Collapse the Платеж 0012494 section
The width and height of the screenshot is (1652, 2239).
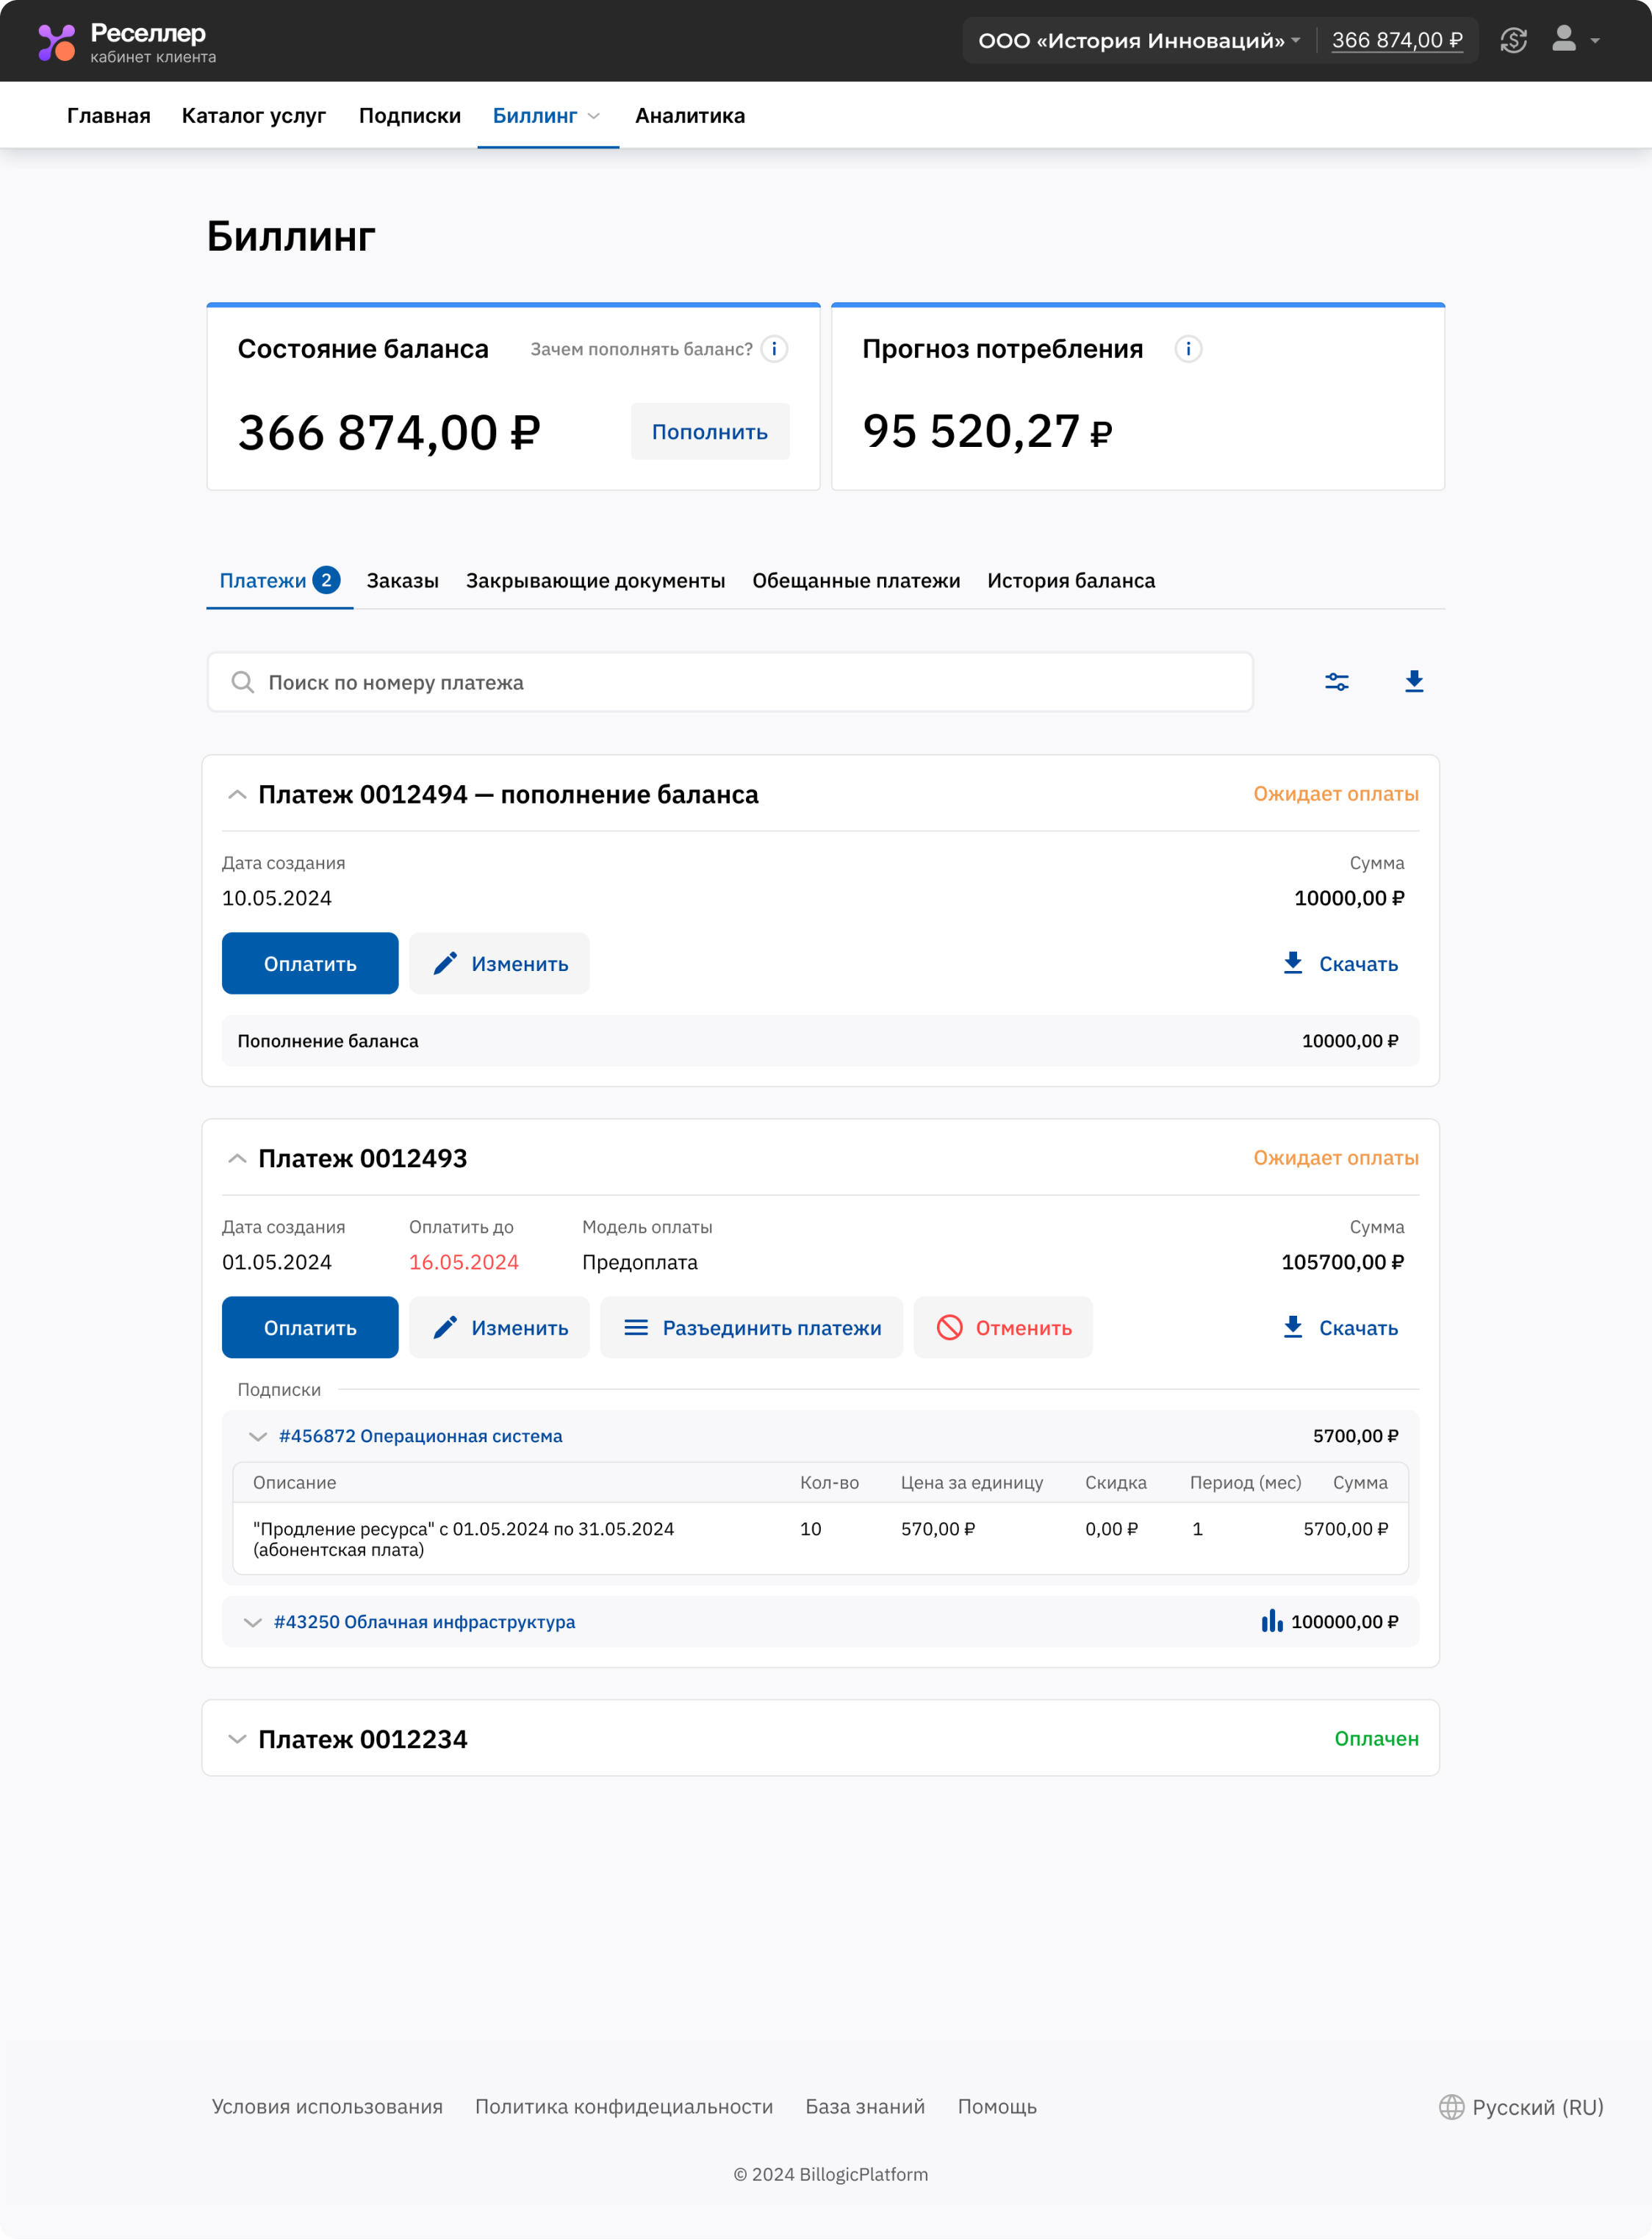click(237, 795)
